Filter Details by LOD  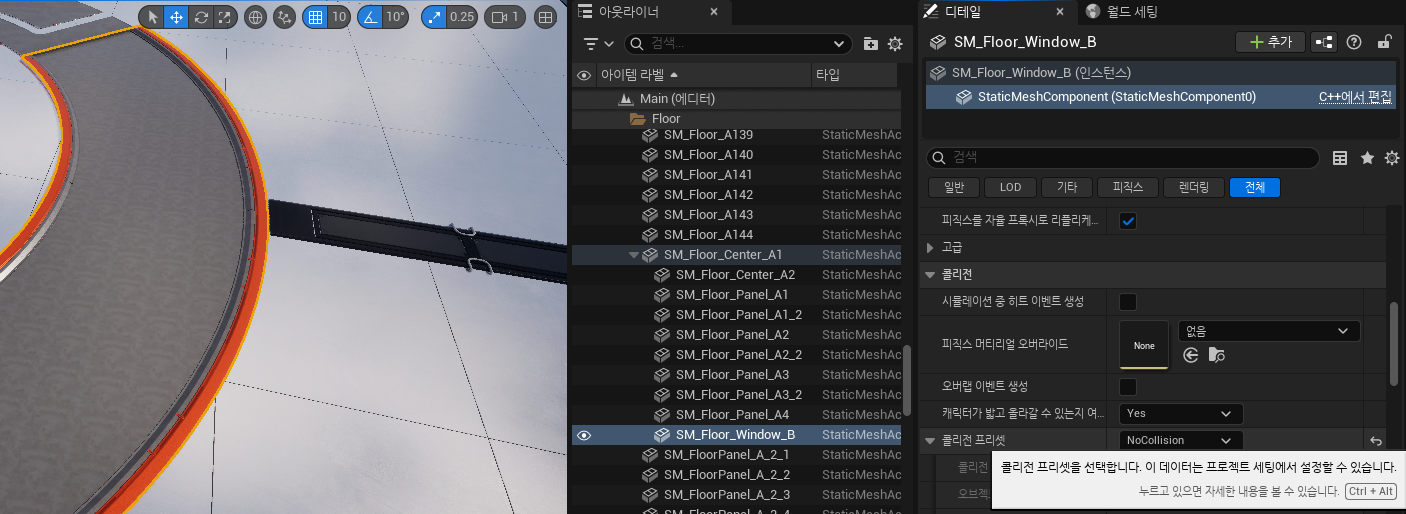(x=1010, y=188)
